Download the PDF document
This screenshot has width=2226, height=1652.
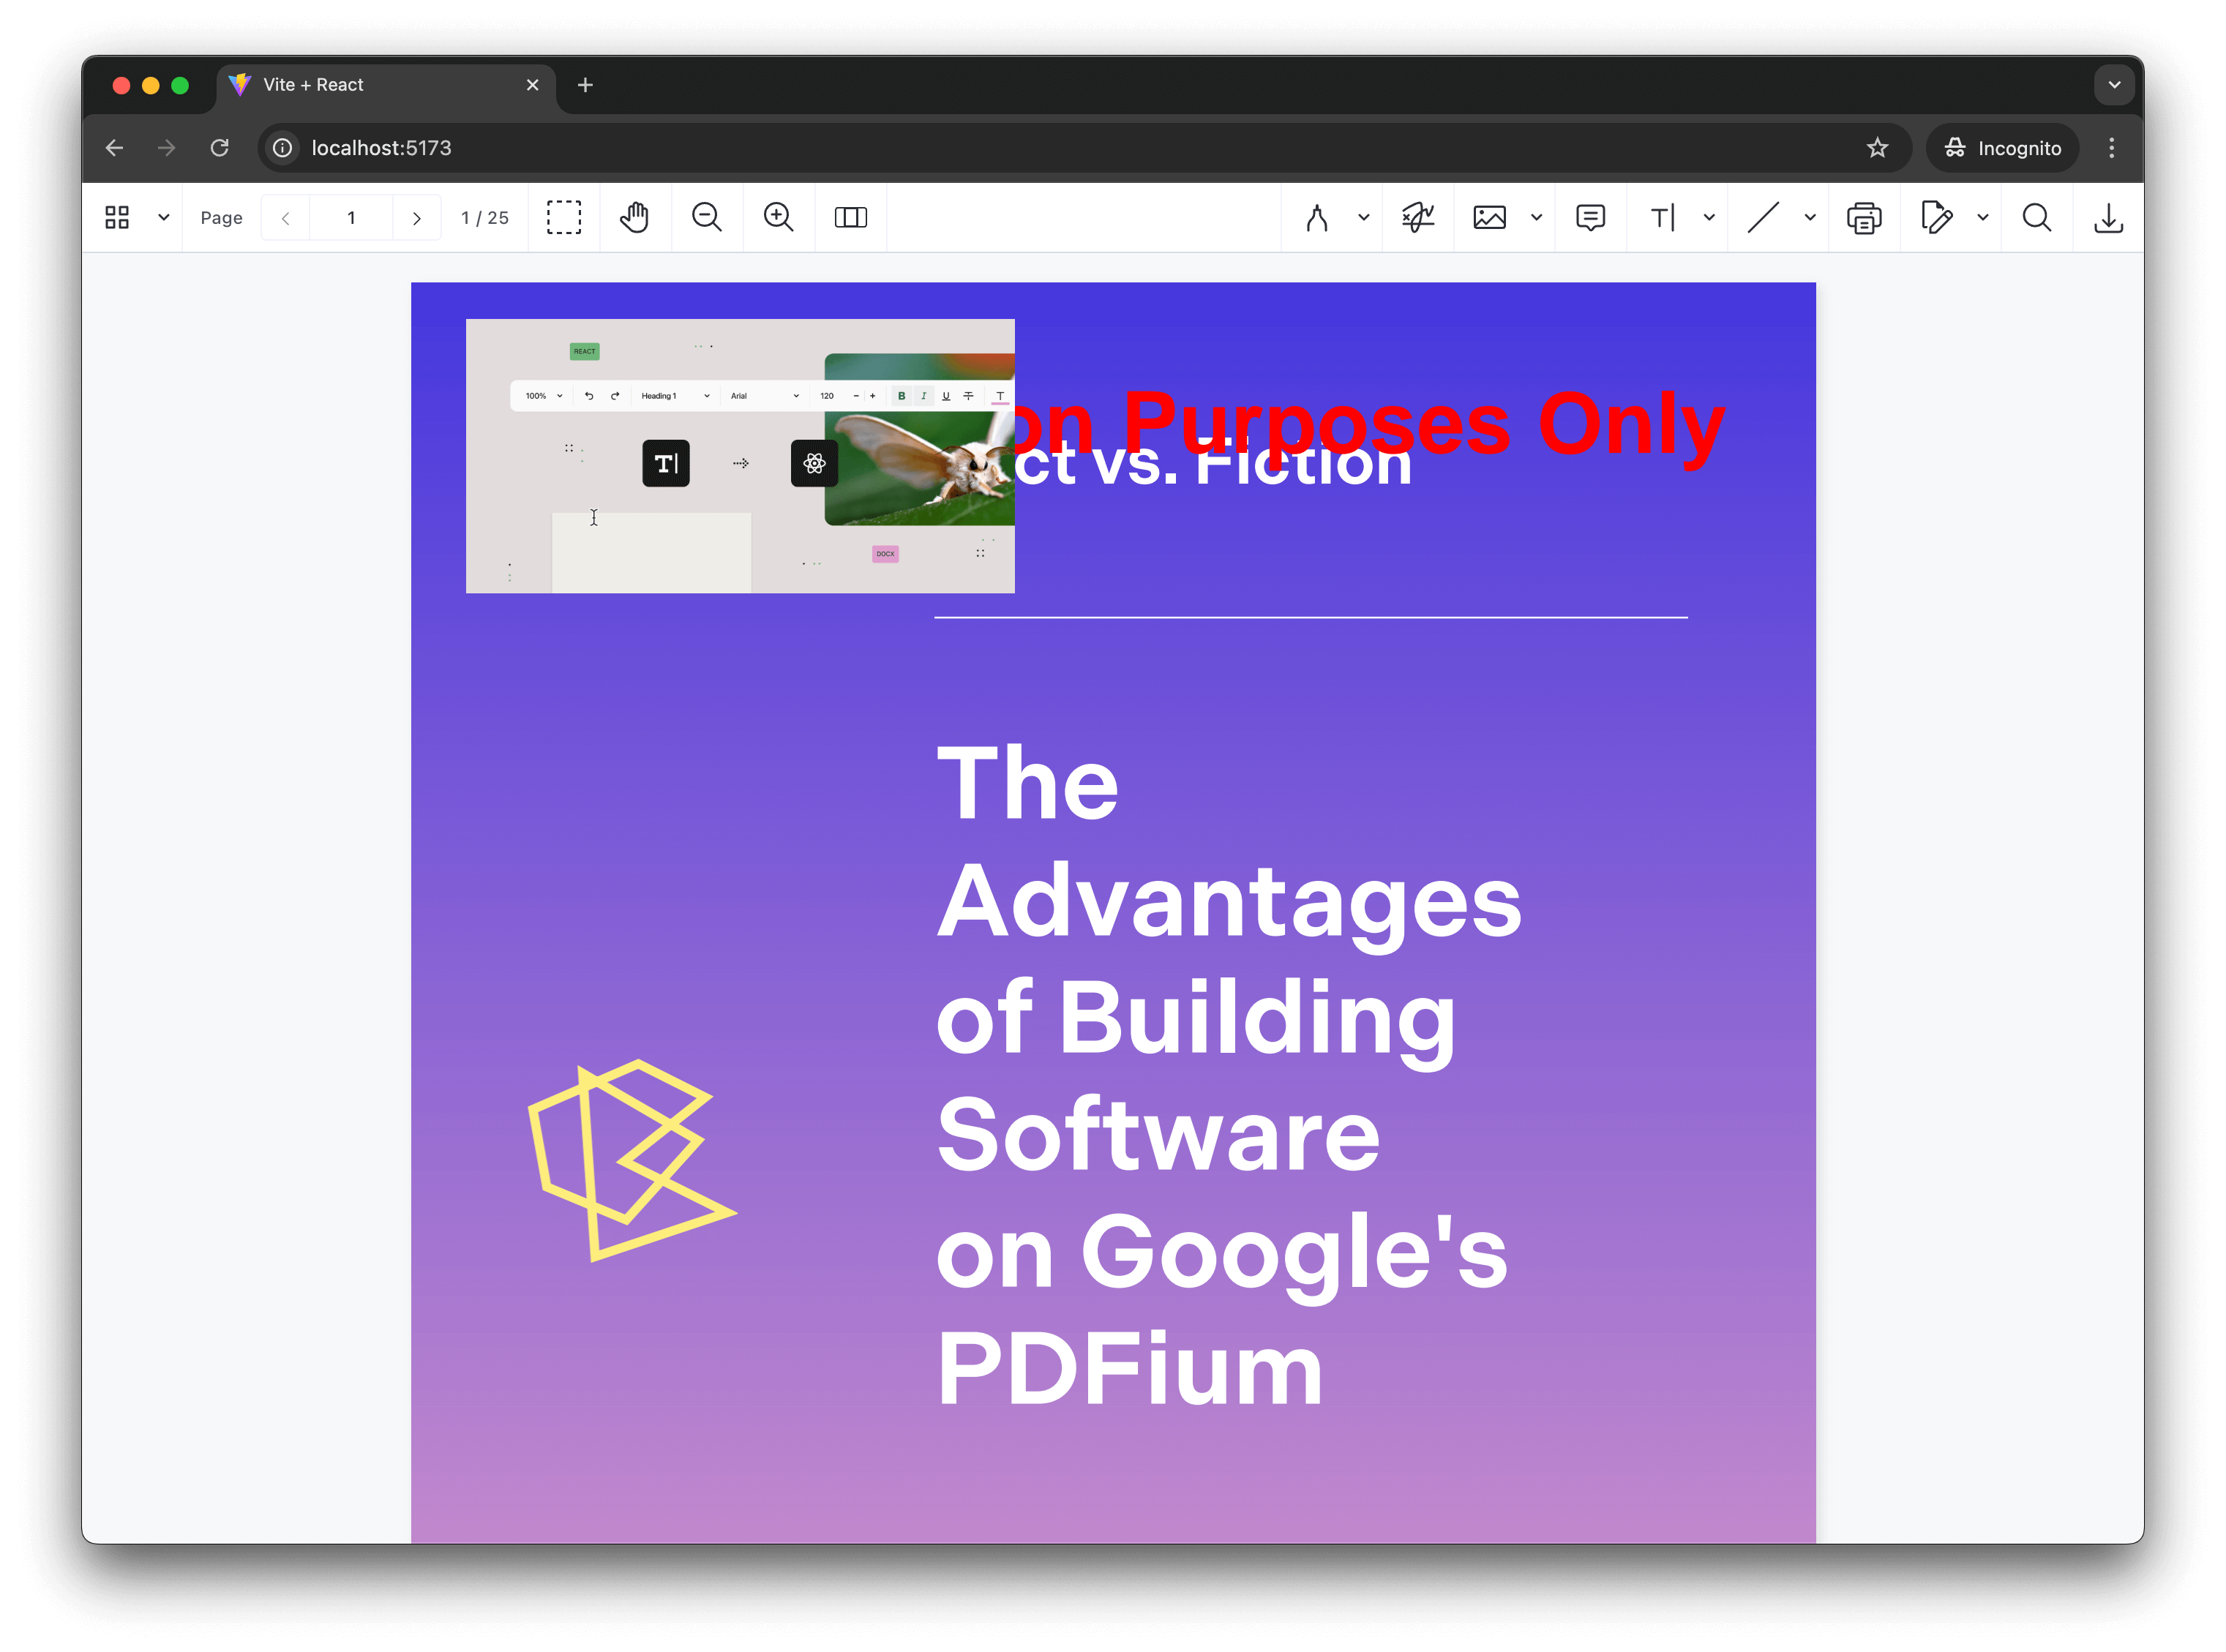coord(2109,217)
